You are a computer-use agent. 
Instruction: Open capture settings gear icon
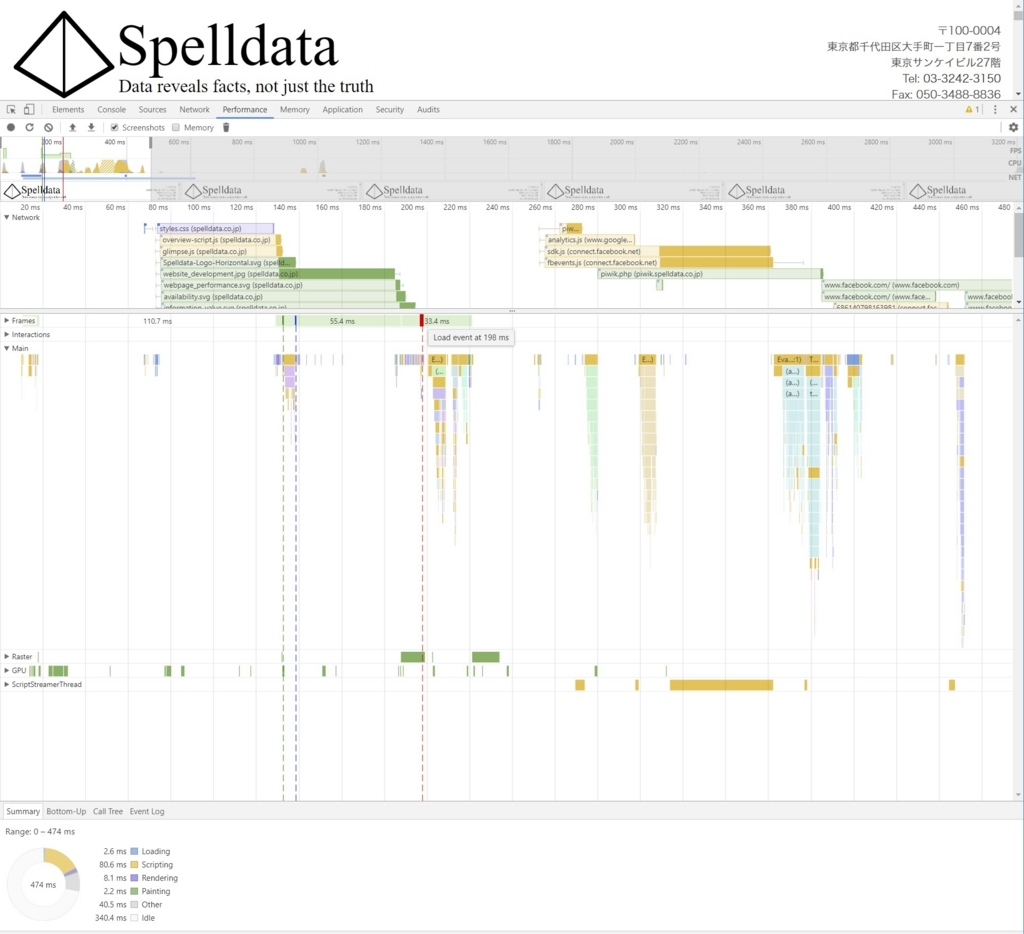[1013, 127]
